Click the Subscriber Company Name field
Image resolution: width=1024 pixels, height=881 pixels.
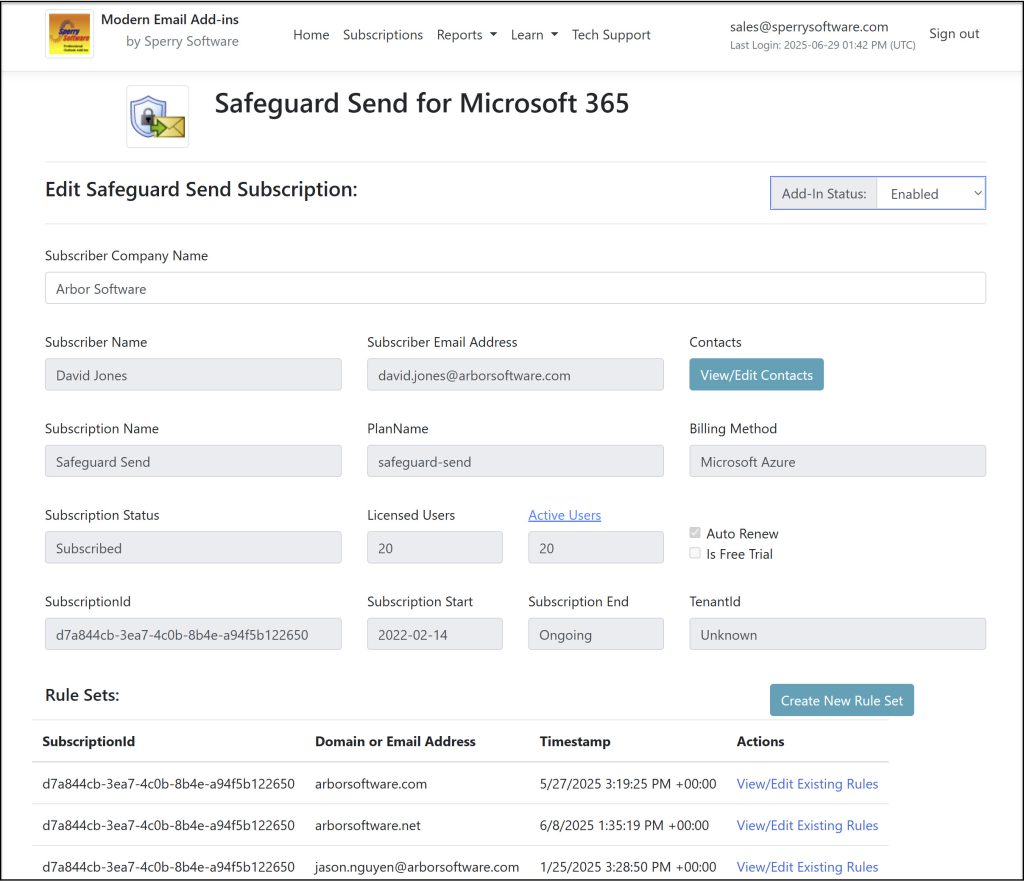tap(515, 289)
